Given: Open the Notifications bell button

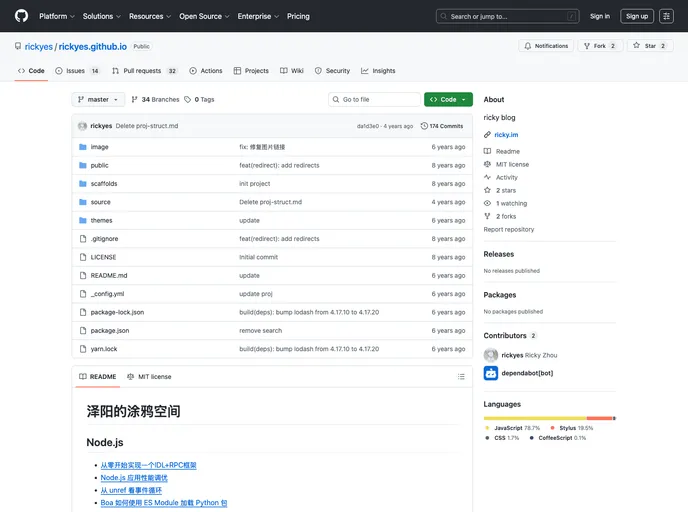Looking at the screenshot, I should 546,46.
